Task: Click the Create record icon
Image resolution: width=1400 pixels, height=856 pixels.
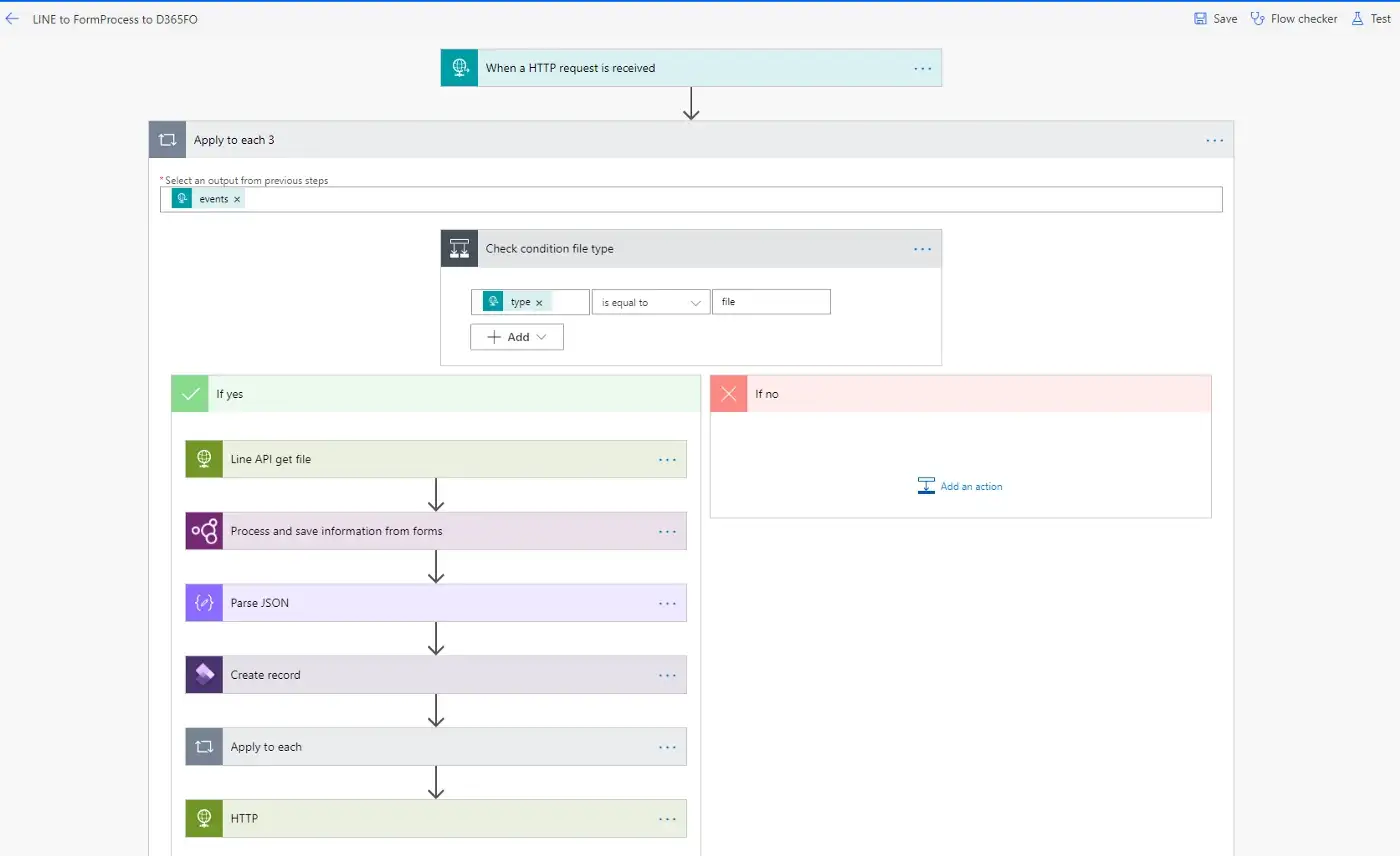Action: click(x=204, y=675)
